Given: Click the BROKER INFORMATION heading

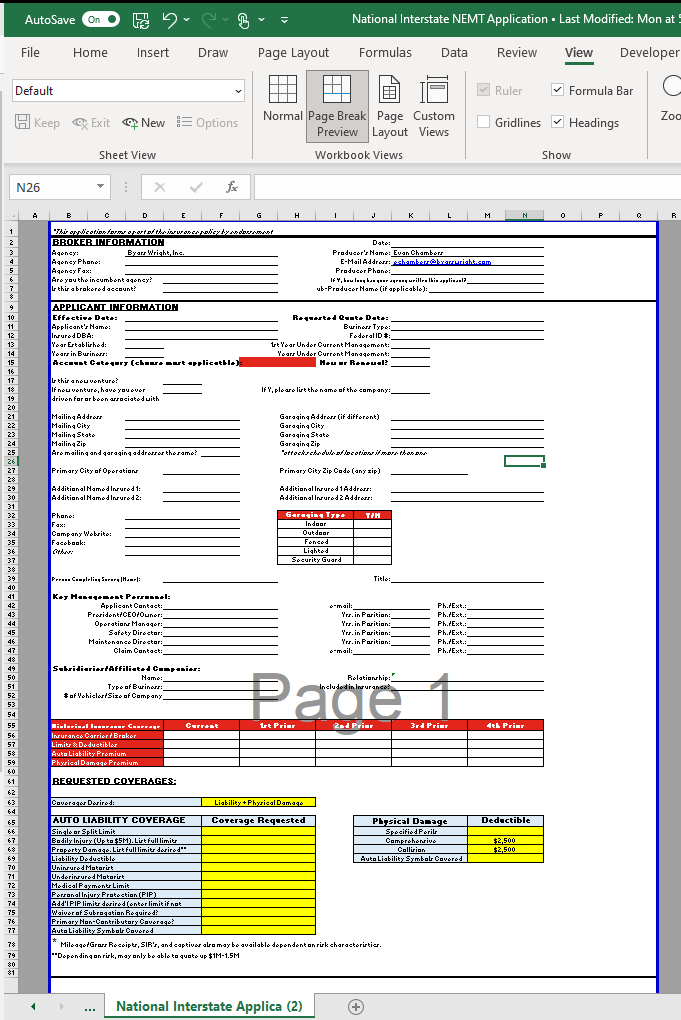Looking at the screenshot, I should (x=109, y=242).
